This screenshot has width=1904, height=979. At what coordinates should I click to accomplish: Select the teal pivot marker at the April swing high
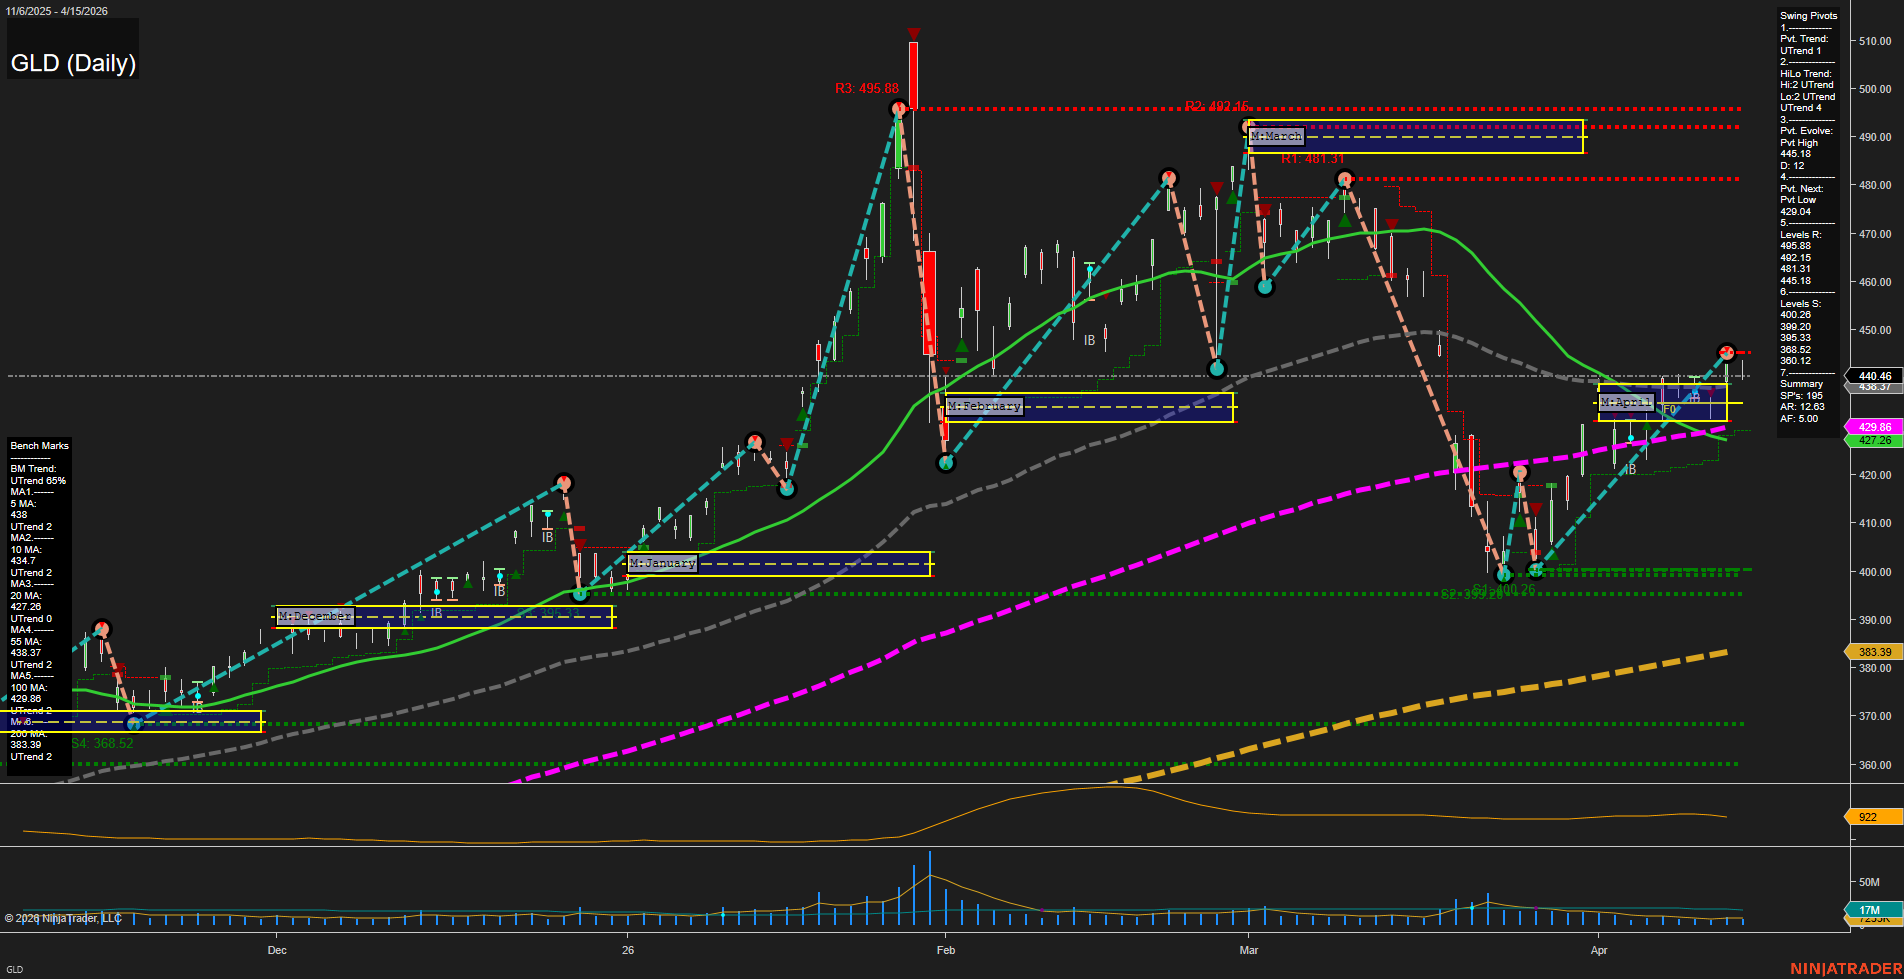click(1726, 353)
